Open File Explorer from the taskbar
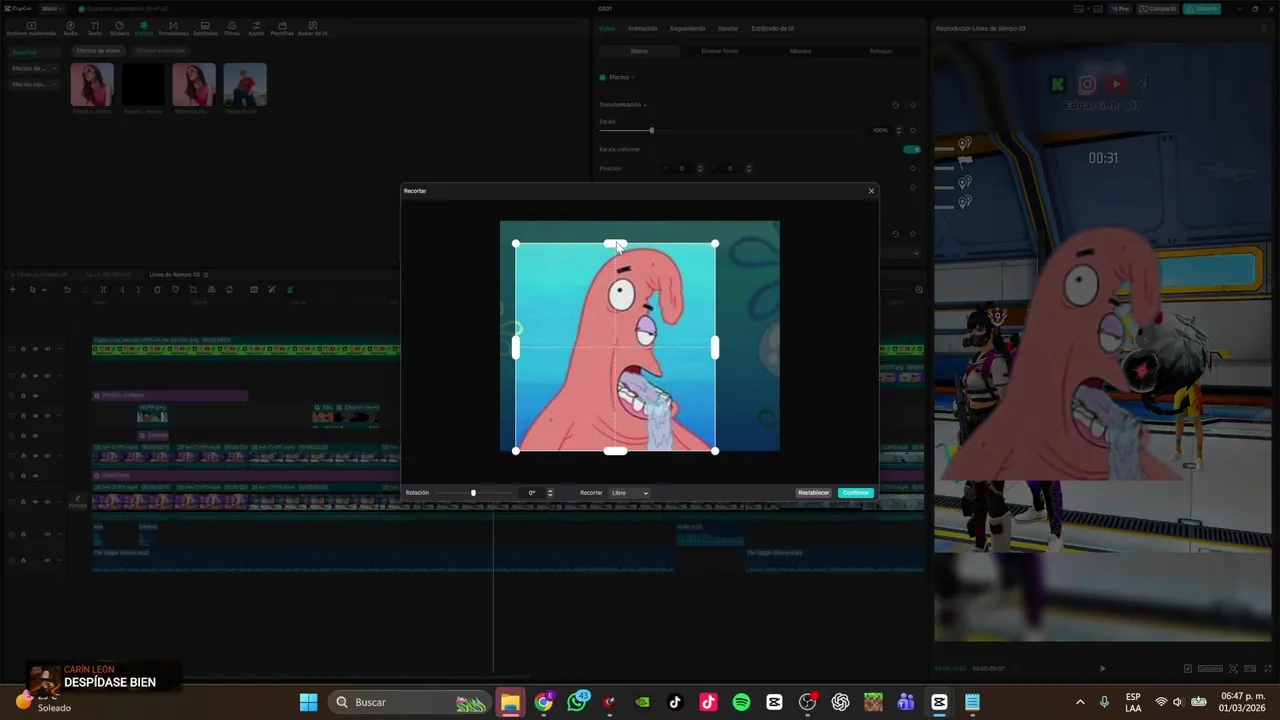1280x720 pixels. pos(510,702)
